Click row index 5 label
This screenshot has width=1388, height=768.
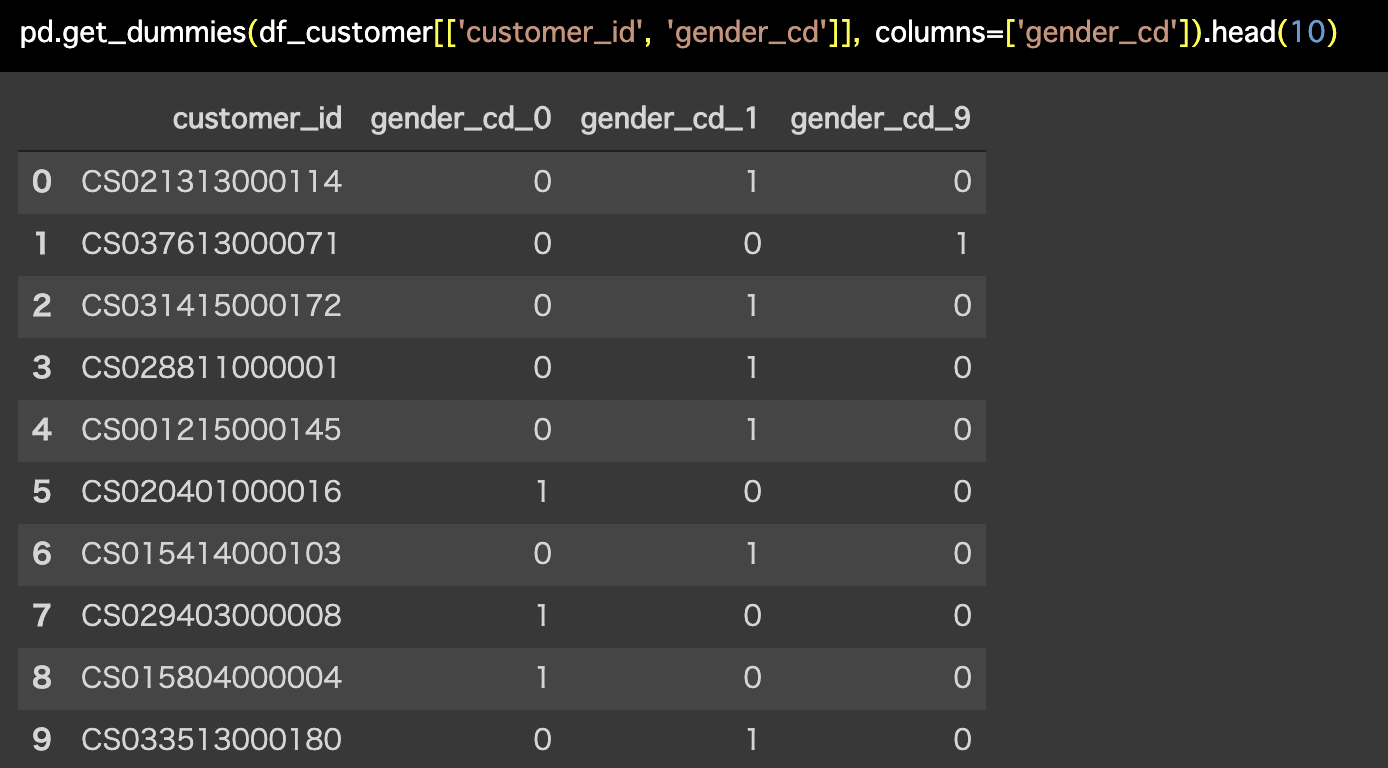tap(41, 492)
